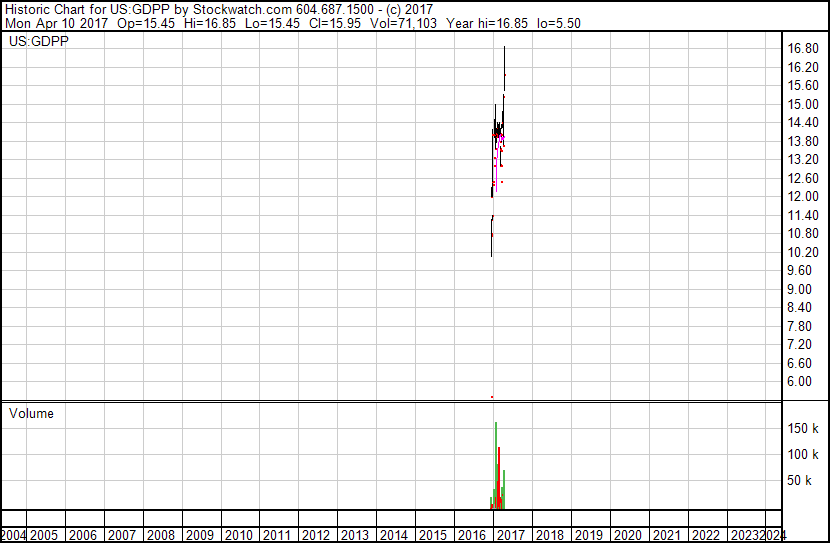Viewport: 830px width, 543px height.
Task: Click the 16.20 price axis value
Action: (803, 67)
